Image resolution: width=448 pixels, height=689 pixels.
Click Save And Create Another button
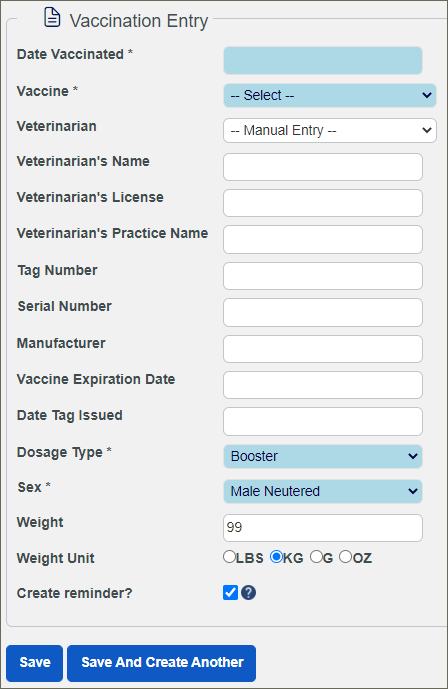(162, 663)
